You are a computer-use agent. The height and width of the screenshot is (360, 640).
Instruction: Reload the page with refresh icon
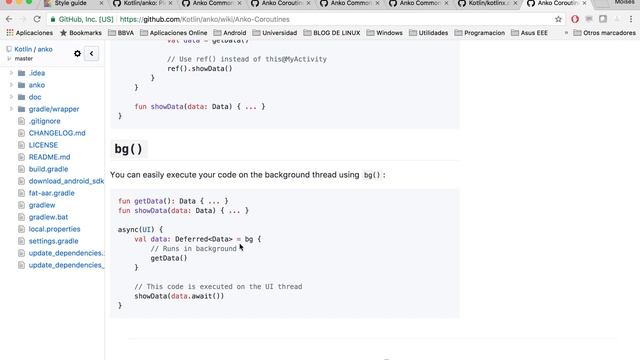click(x=37, y=19)
